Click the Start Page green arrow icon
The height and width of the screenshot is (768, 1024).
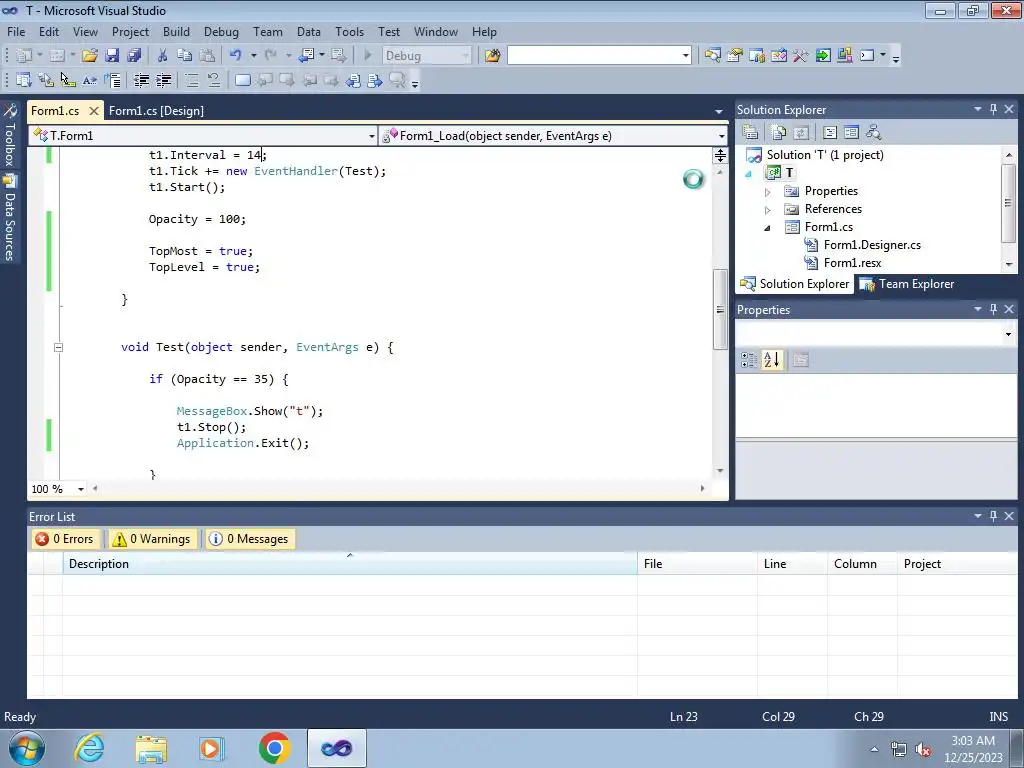[823, 56]
